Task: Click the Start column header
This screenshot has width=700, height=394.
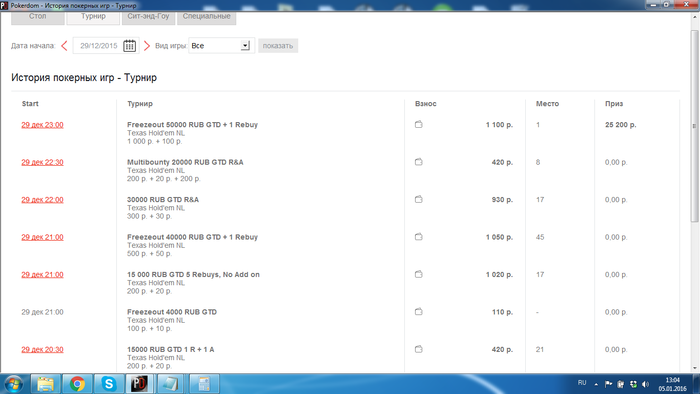Action: click(x=30, y=104)
